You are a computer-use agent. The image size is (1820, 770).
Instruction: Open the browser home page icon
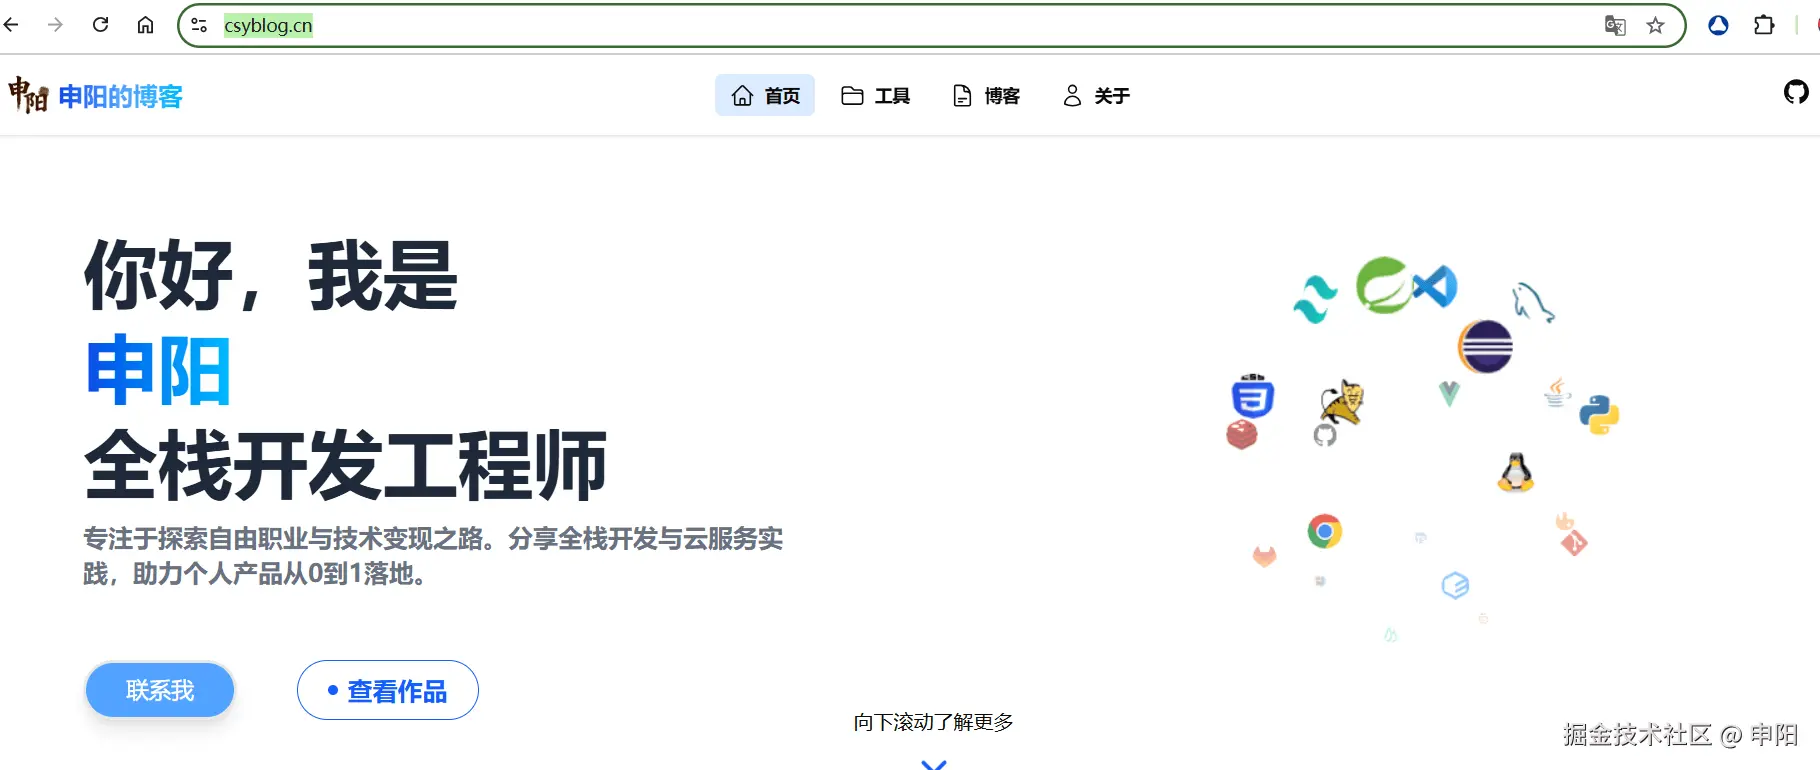tap(145, 25)
